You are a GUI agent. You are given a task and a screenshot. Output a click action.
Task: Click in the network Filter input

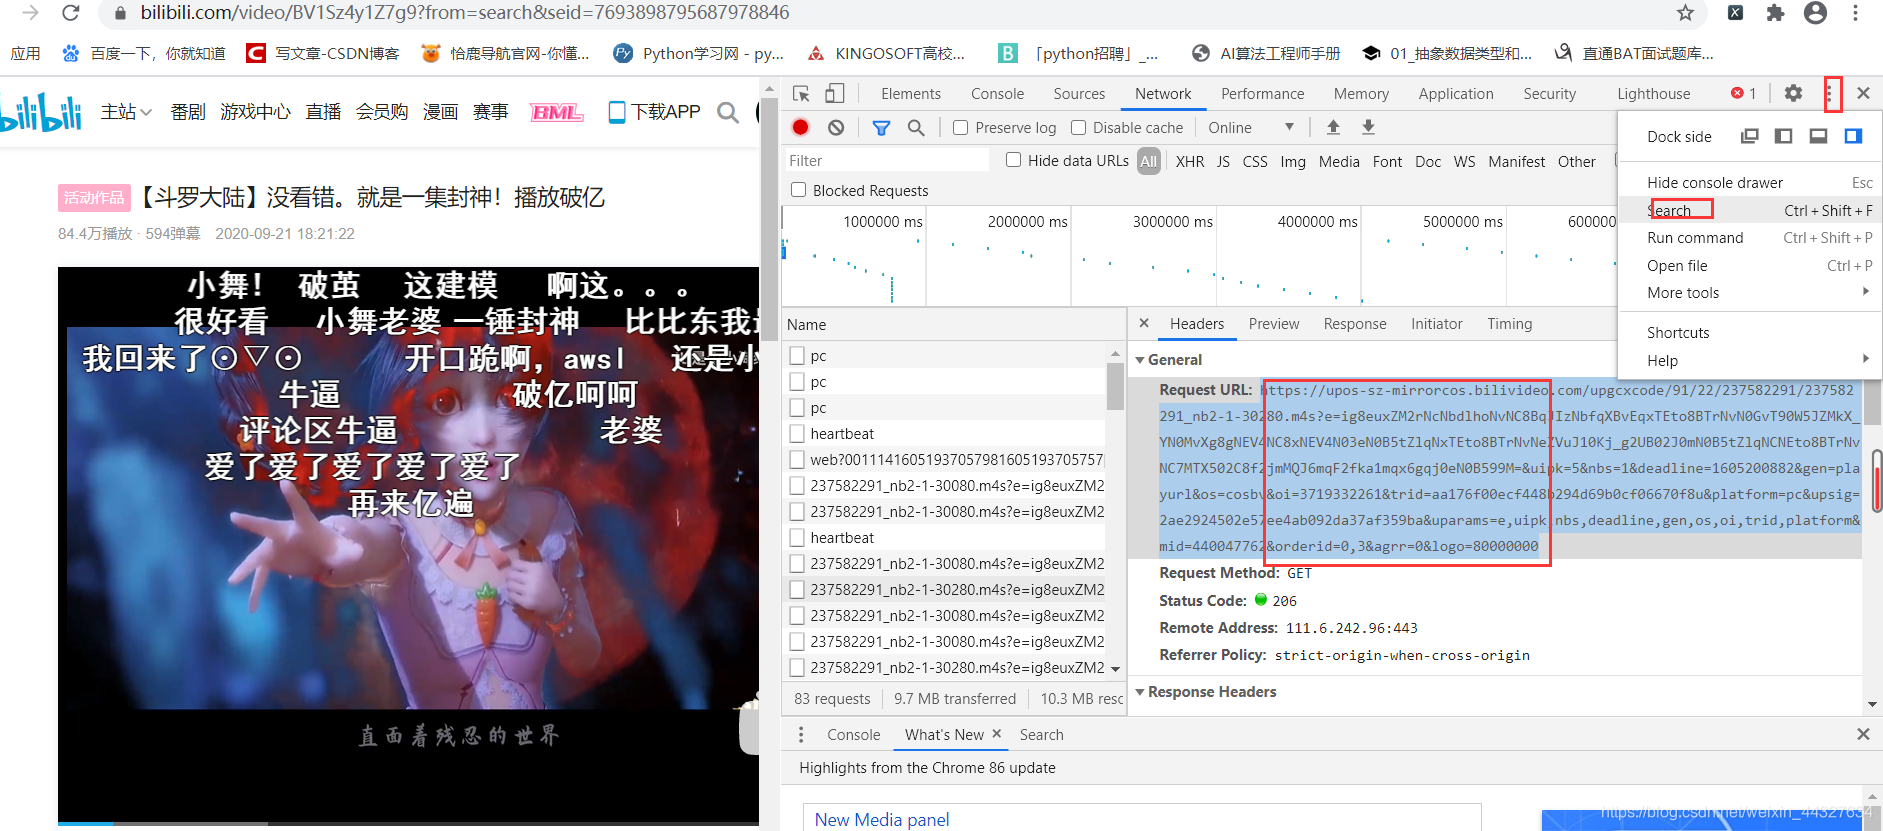tap(886, 161)
